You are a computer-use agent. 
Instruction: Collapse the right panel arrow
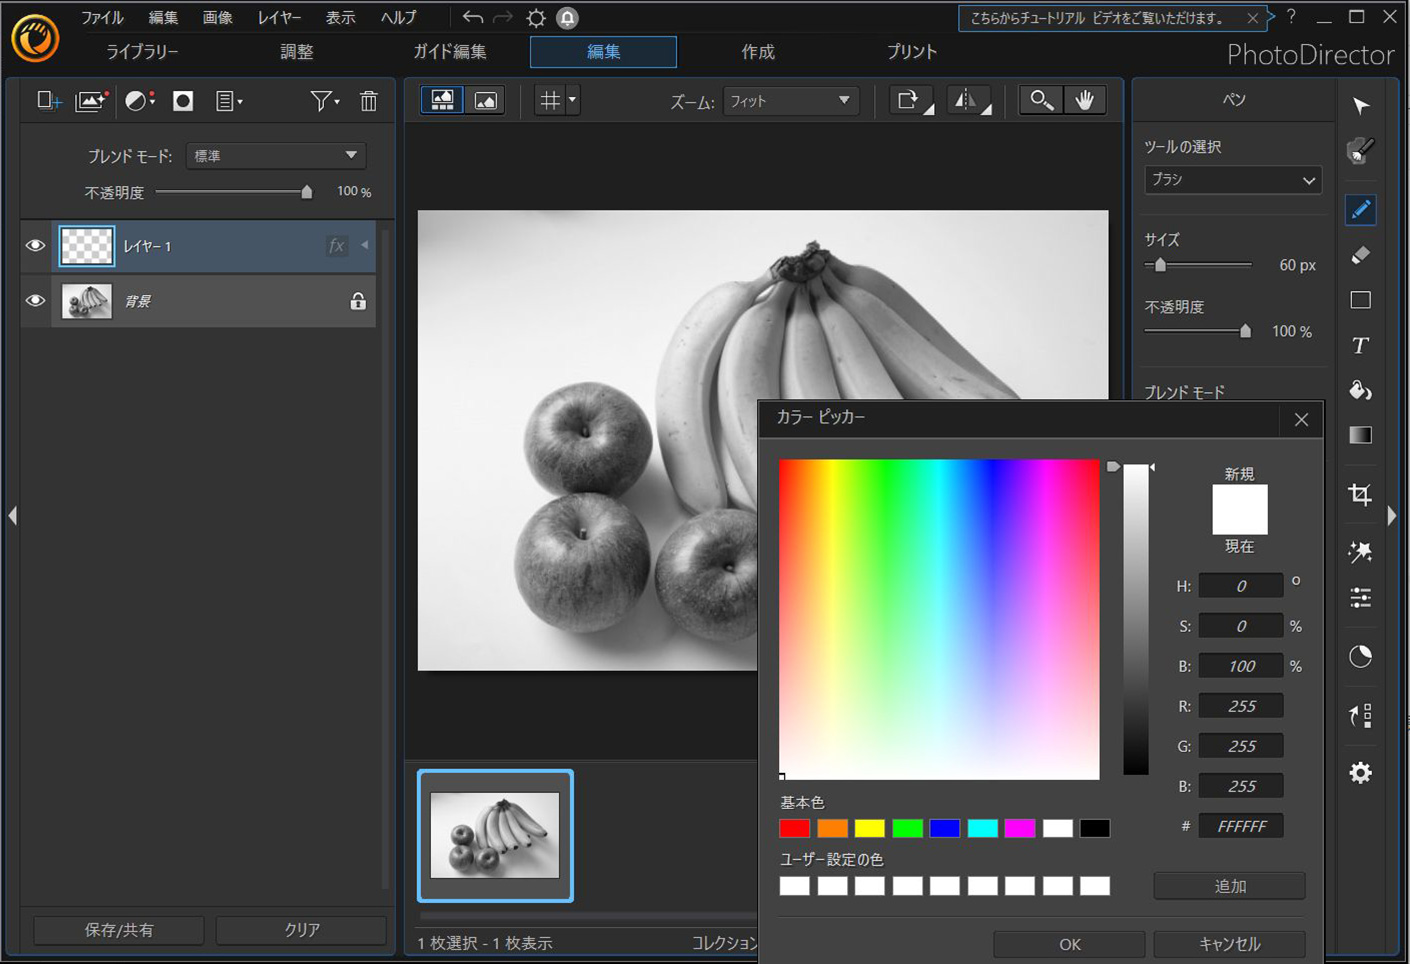(x=1392, y=516)
